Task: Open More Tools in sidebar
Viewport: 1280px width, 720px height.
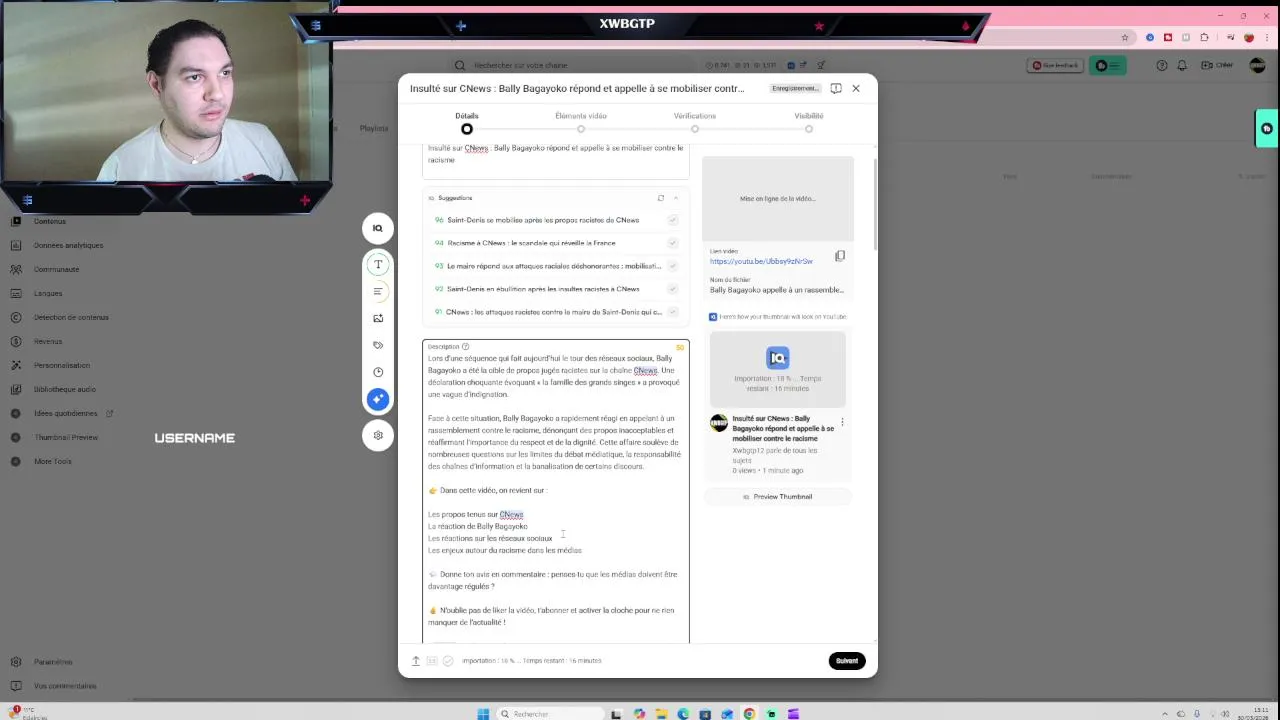Action: (53, 461)
